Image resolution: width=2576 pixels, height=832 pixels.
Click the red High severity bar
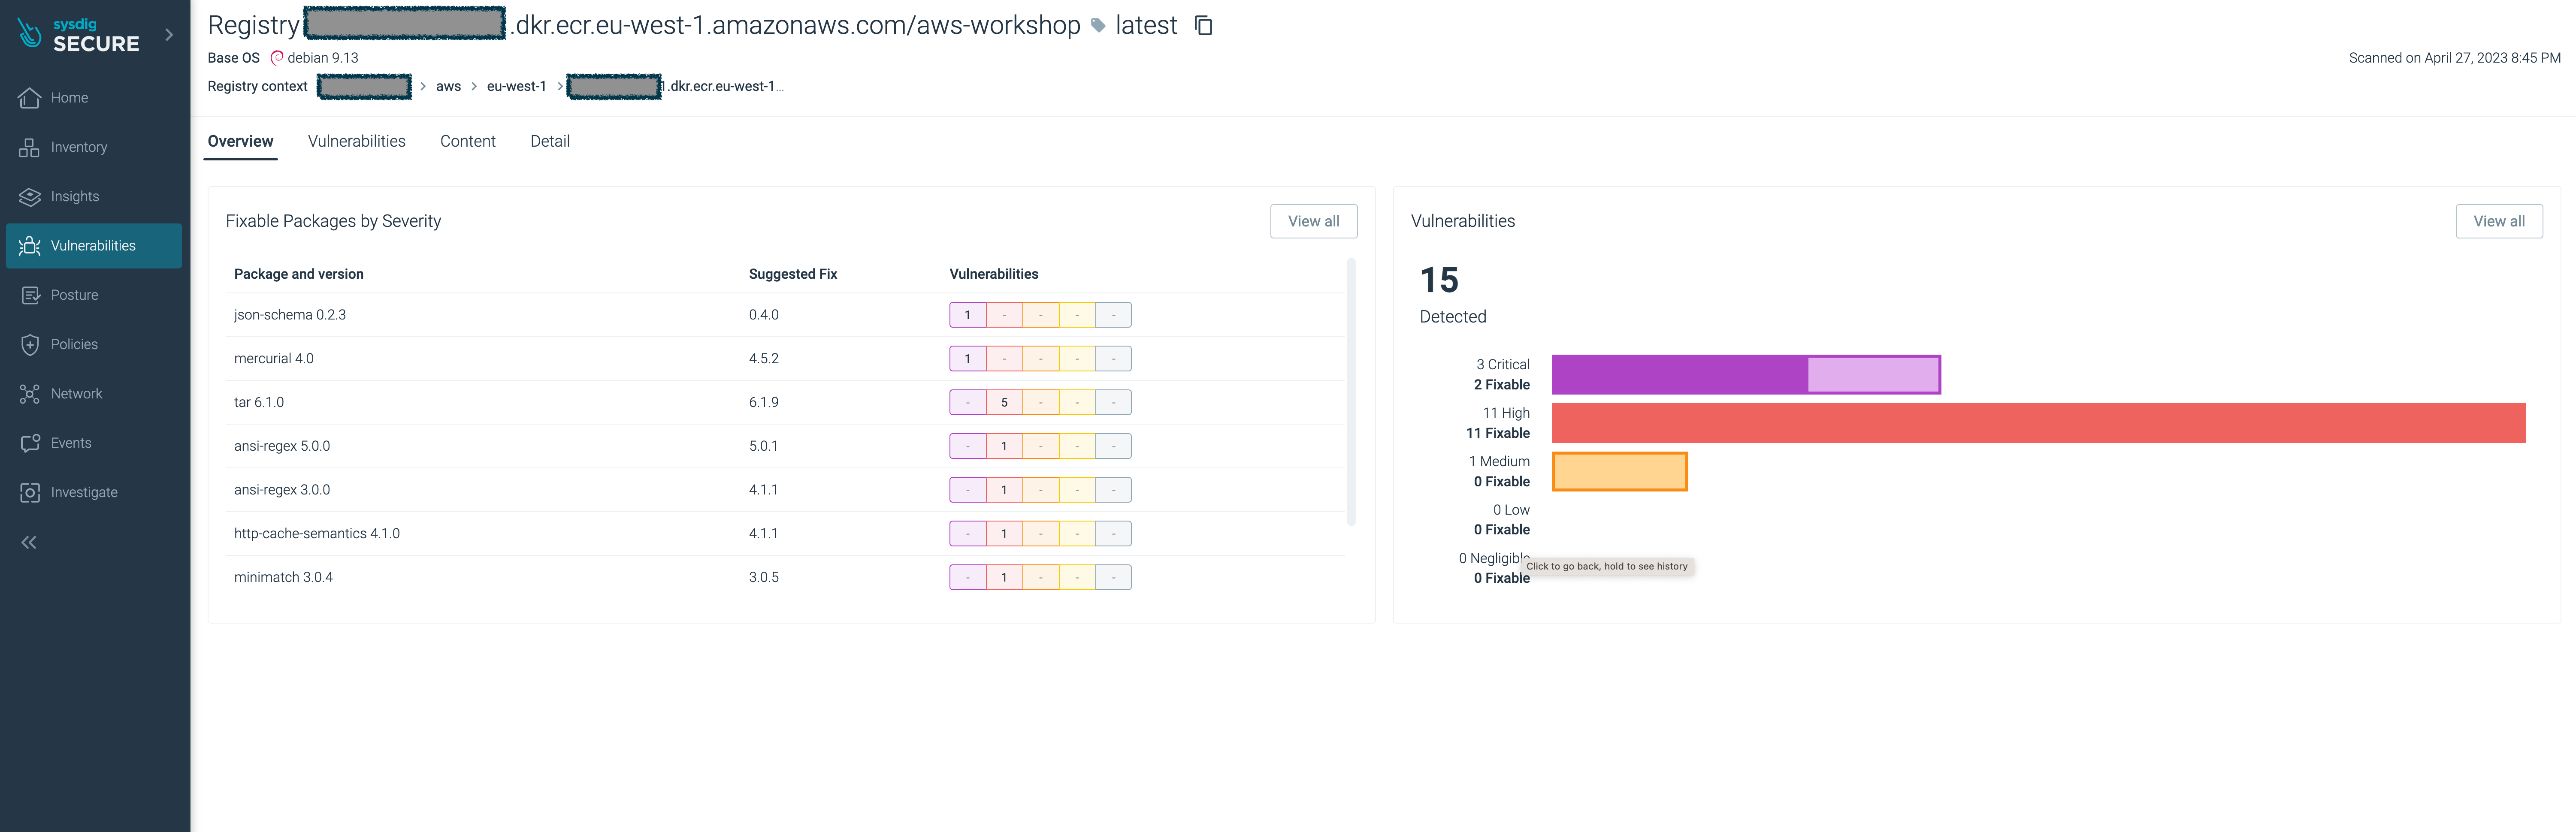pos(2038,423)
